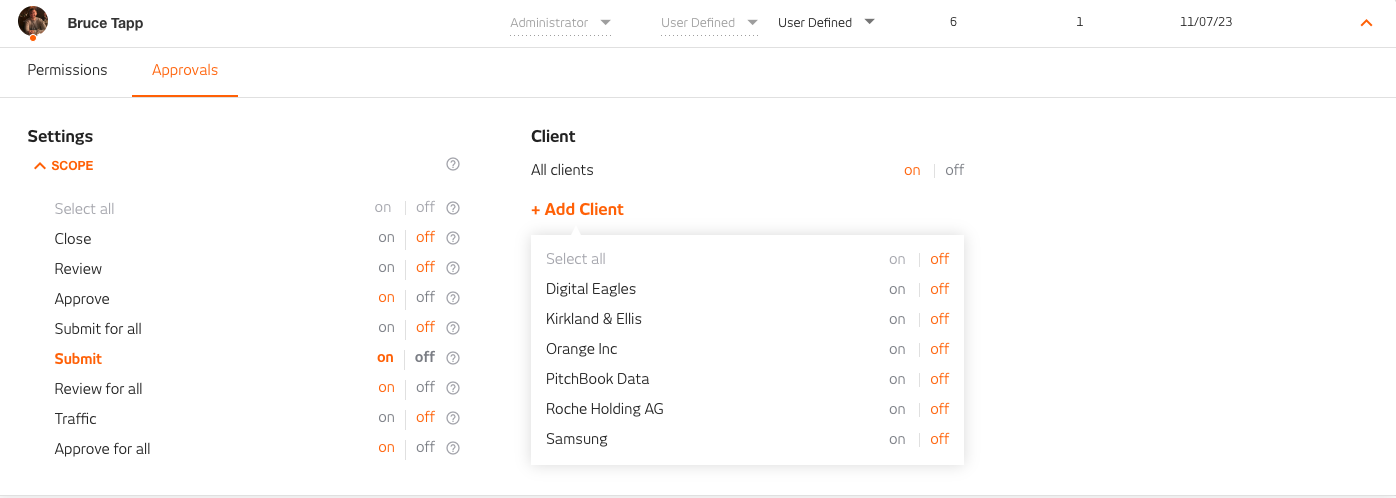Viewport: 1396px width, 498px height.
Task: Click the help icon beside Submit for all
Action: pyautogui.click(x=453, y=328)
